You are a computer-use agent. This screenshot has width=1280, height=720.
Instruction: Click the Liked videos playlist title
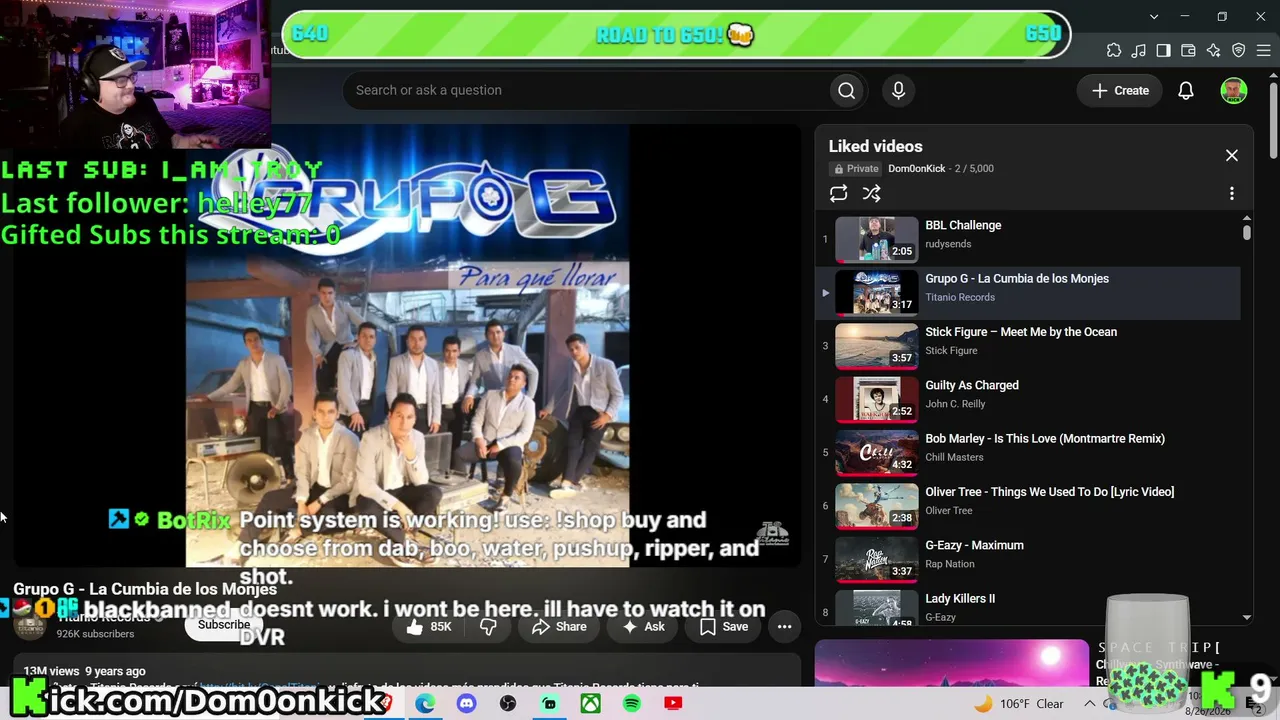tap(875, 146)
